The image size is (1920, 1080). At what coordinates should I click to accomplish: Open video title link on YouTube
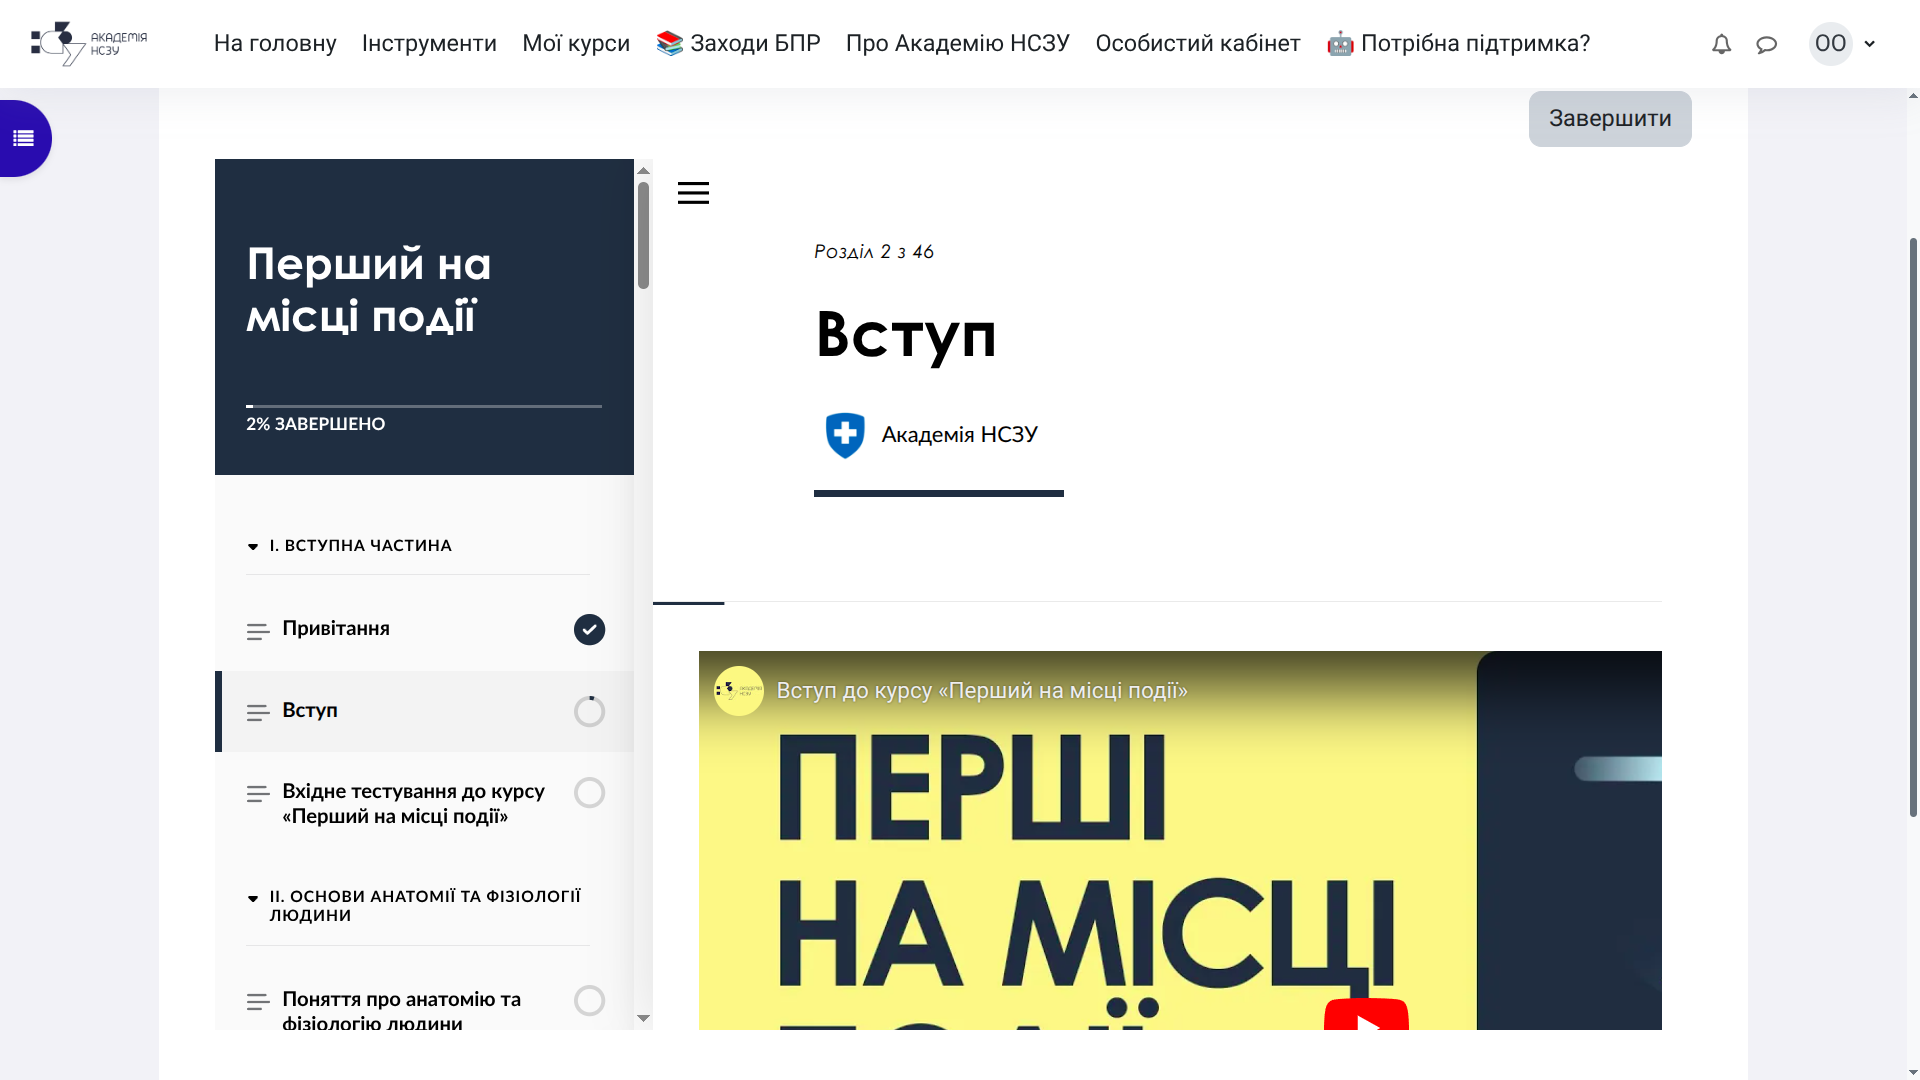[x=981, y=691]
